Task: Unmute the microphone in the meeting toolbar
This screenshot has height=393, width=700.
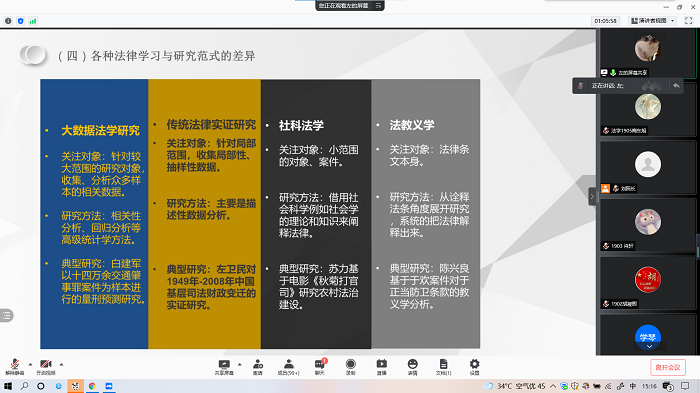Action: (x=15, y=367)
